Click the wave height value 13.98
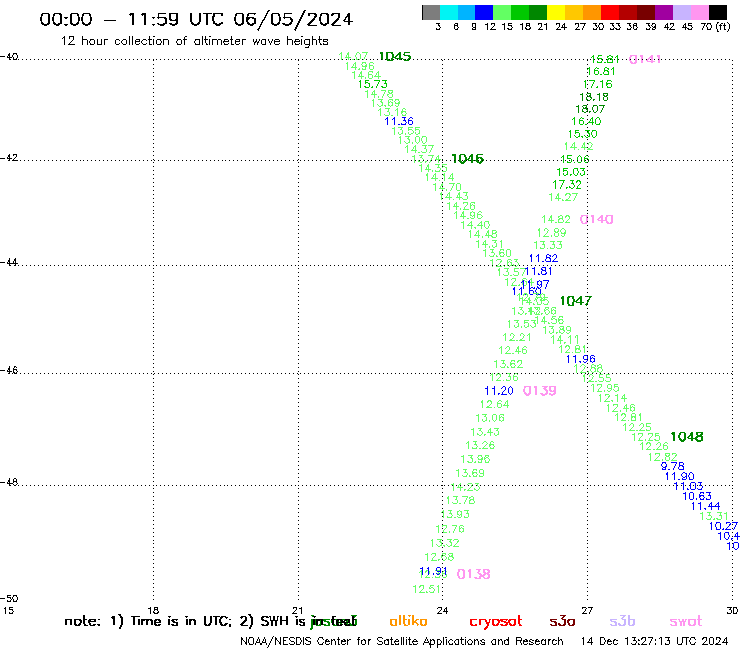The image size is (740, 650). (x=475, y=459)
